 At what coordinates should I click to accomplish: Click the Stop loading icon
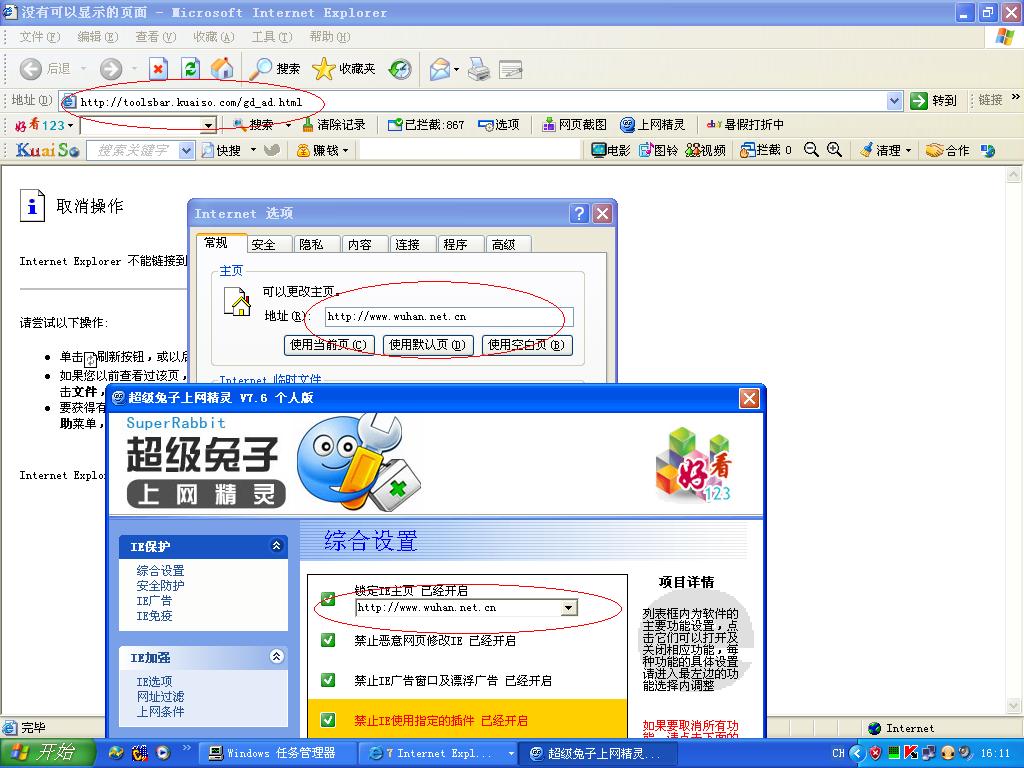[x=158, y=69]
